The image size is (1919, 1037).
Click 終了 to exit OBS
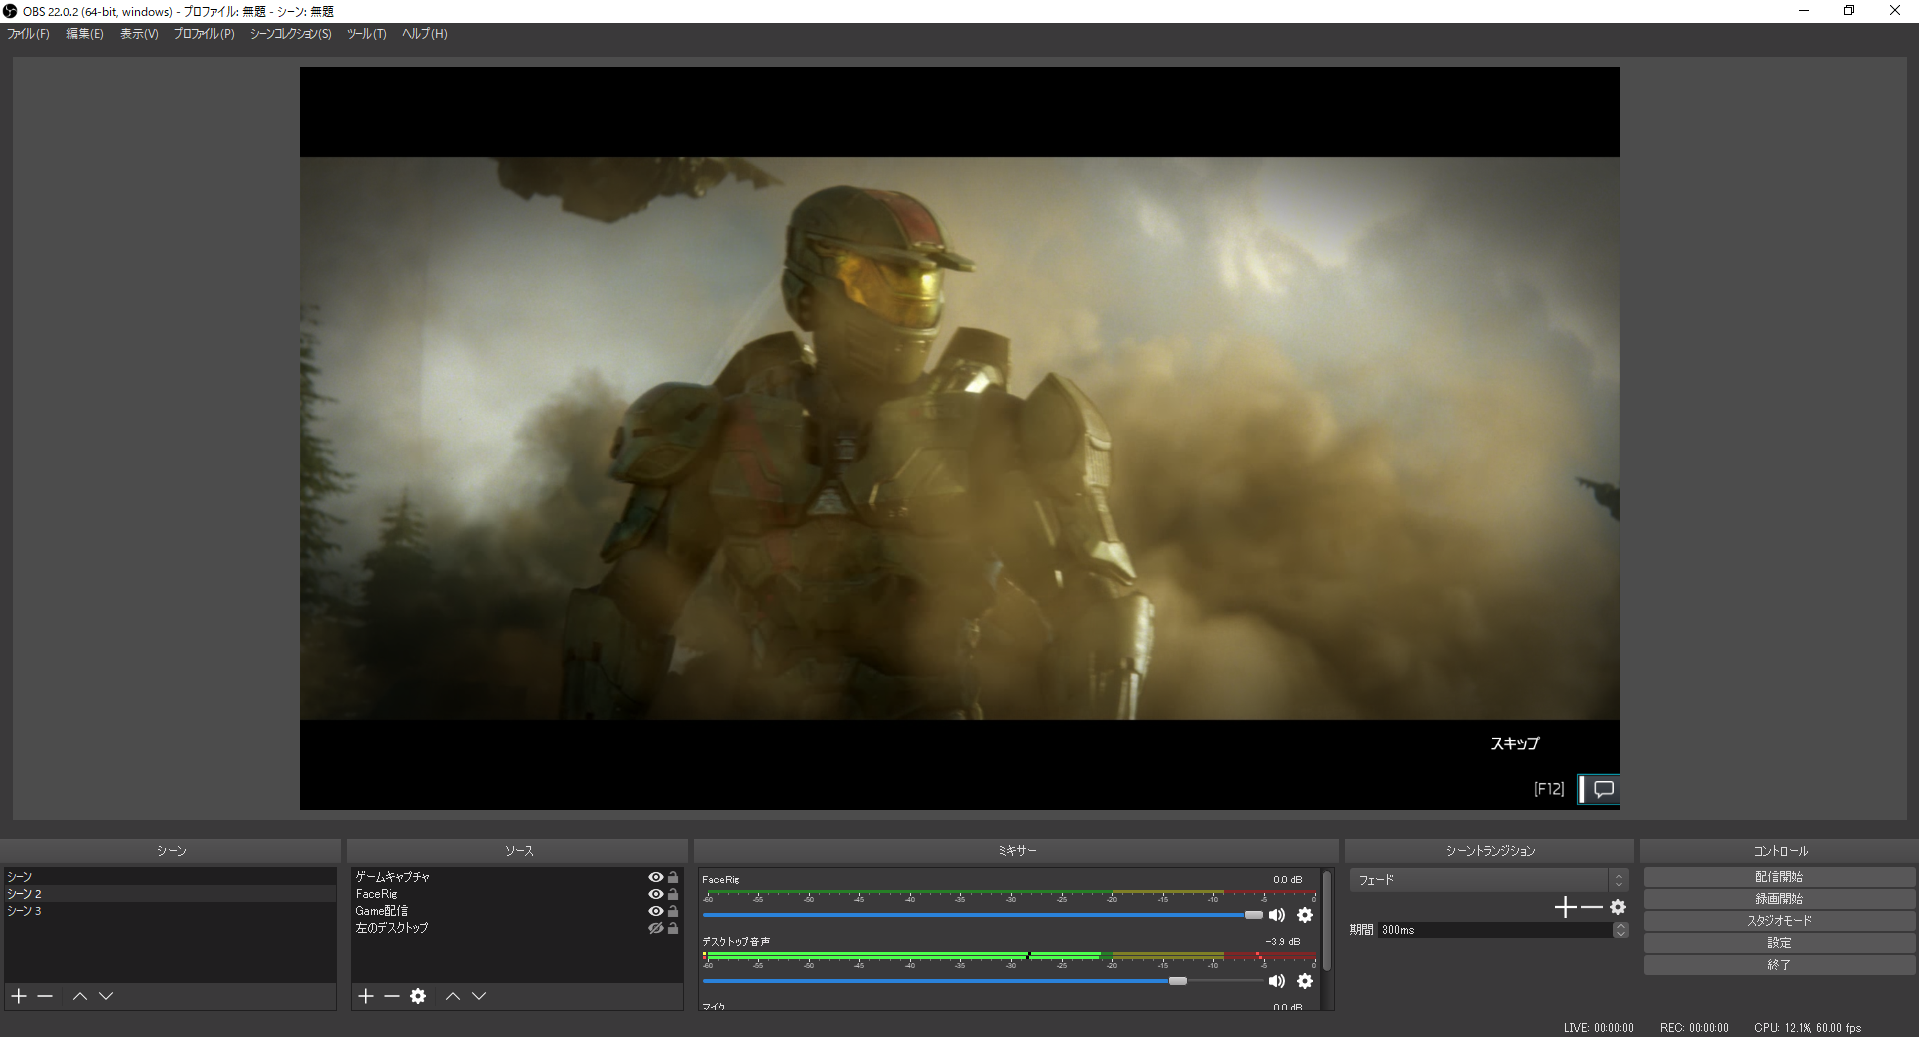click(x=1779, y=964)
